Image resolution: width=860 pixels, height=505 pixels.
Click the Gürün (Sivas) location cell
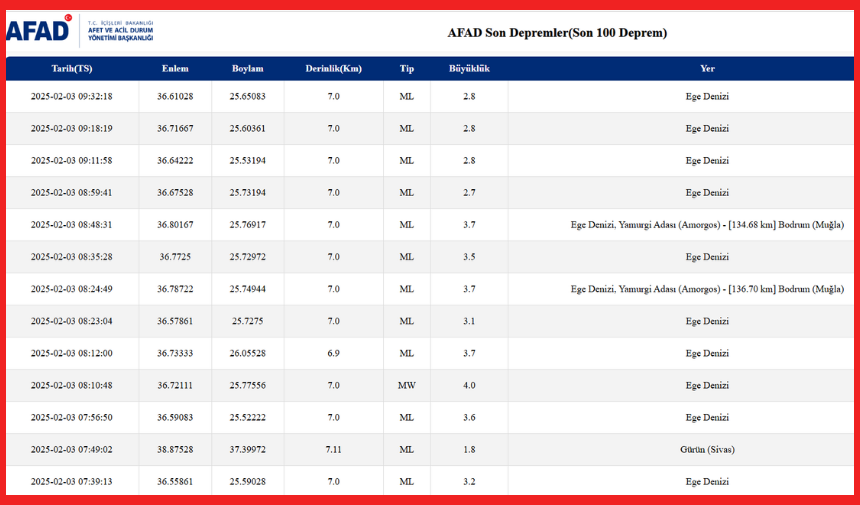(707, 450)
